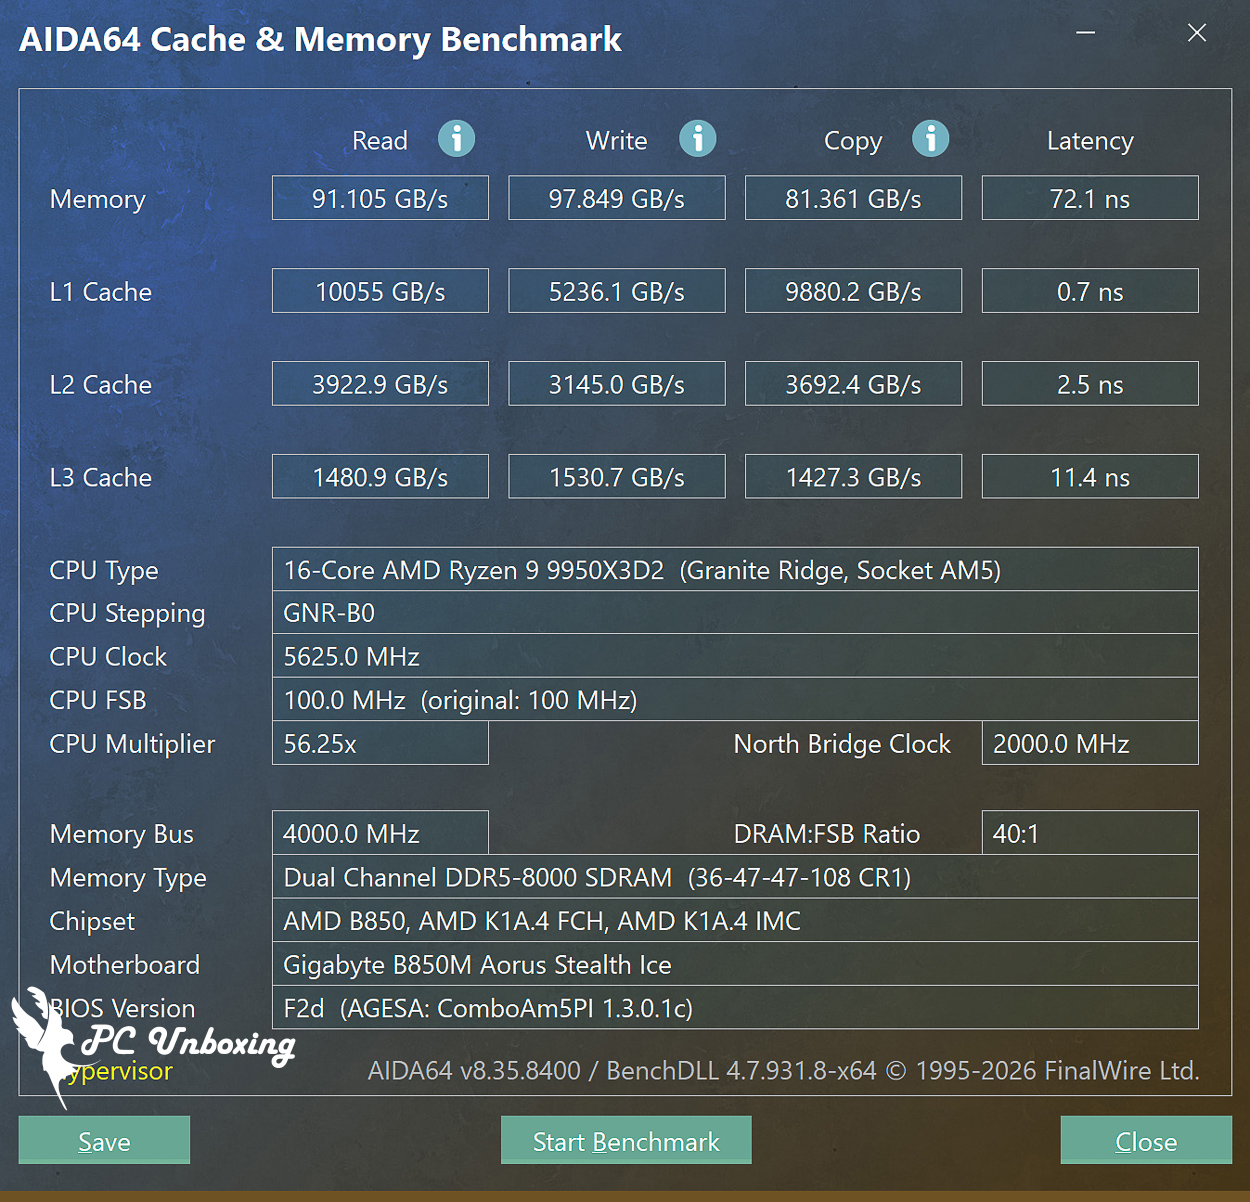Click the DRAM:FSB Ratio field 40:1
1250x1202 pixels.
click(x=1090, y=833)
